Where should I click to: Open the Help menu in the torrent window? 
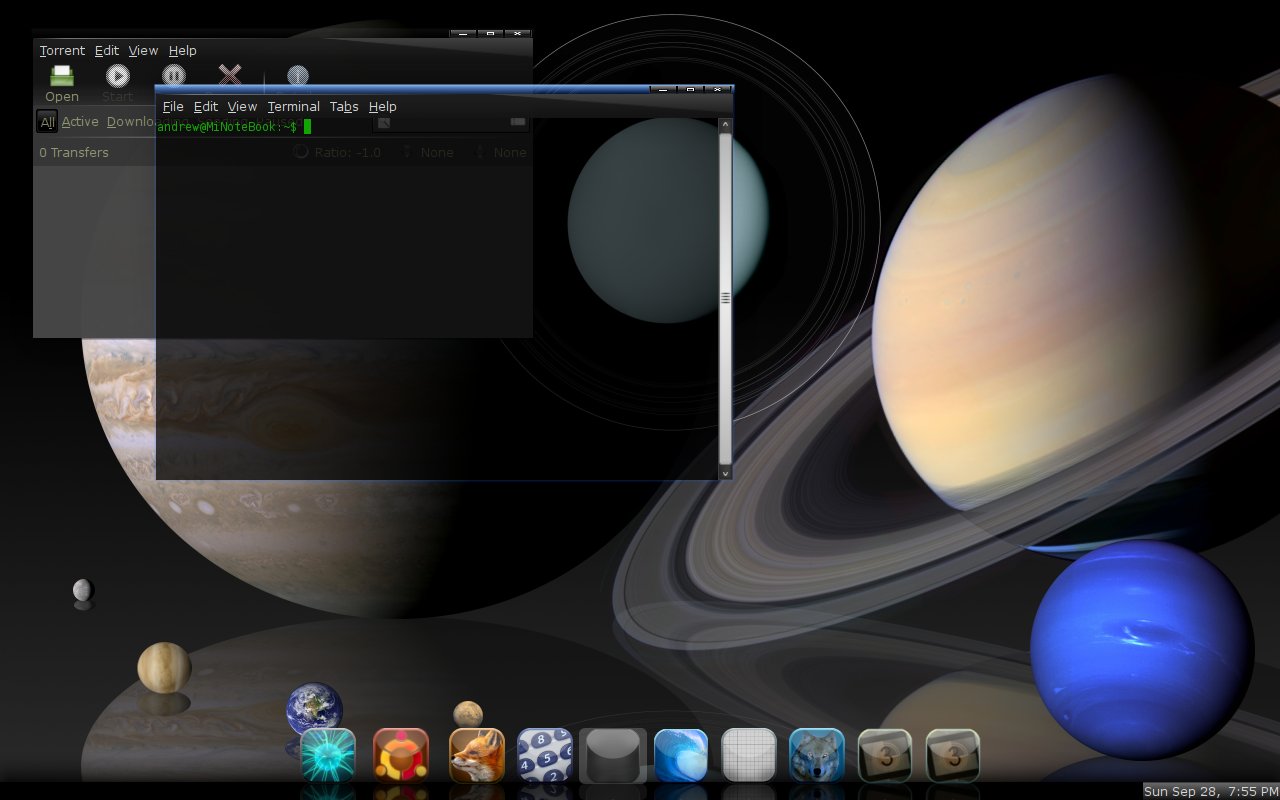point(182,50)
